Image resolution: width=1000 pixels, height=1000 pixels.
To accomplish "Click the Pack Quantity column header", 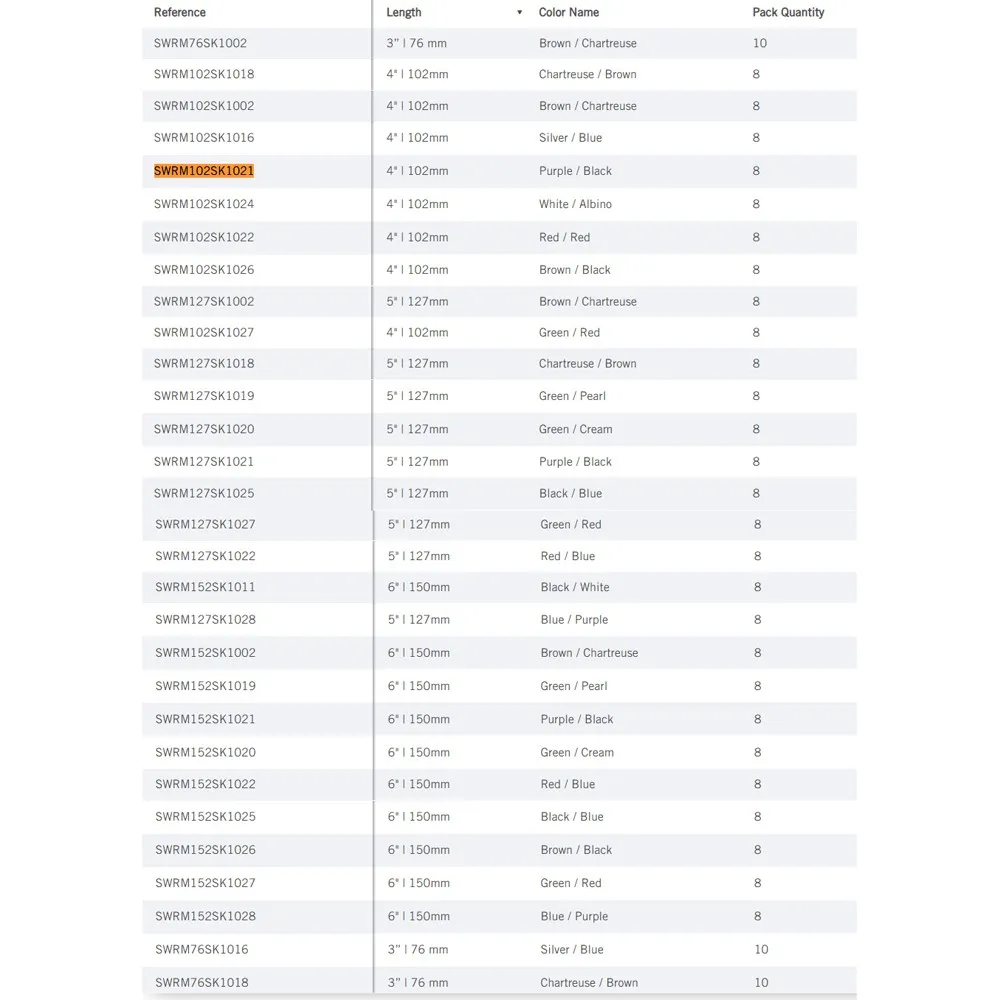I will click(x=788, y=13).
